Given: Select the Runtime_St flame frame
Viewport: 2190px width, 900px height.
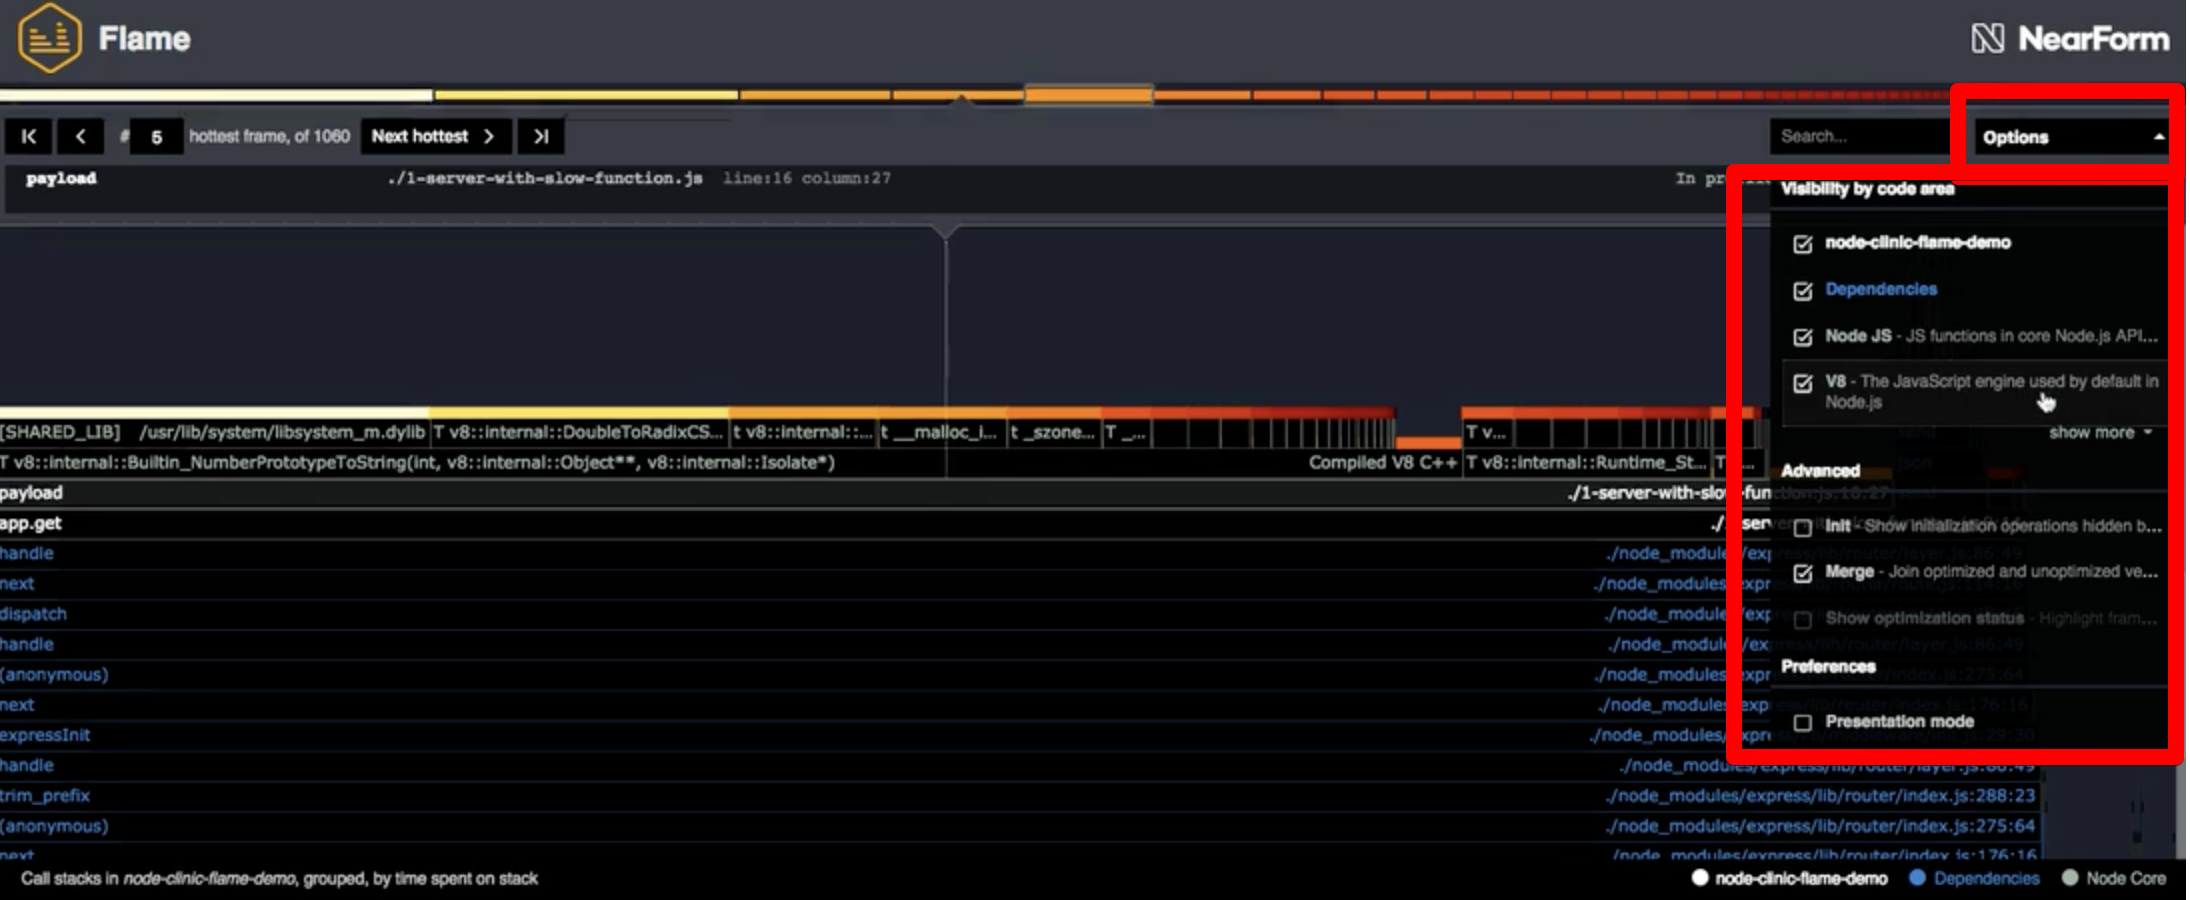Looking at the screenshot, I should pyautogui.click(x=1587, y=462).
